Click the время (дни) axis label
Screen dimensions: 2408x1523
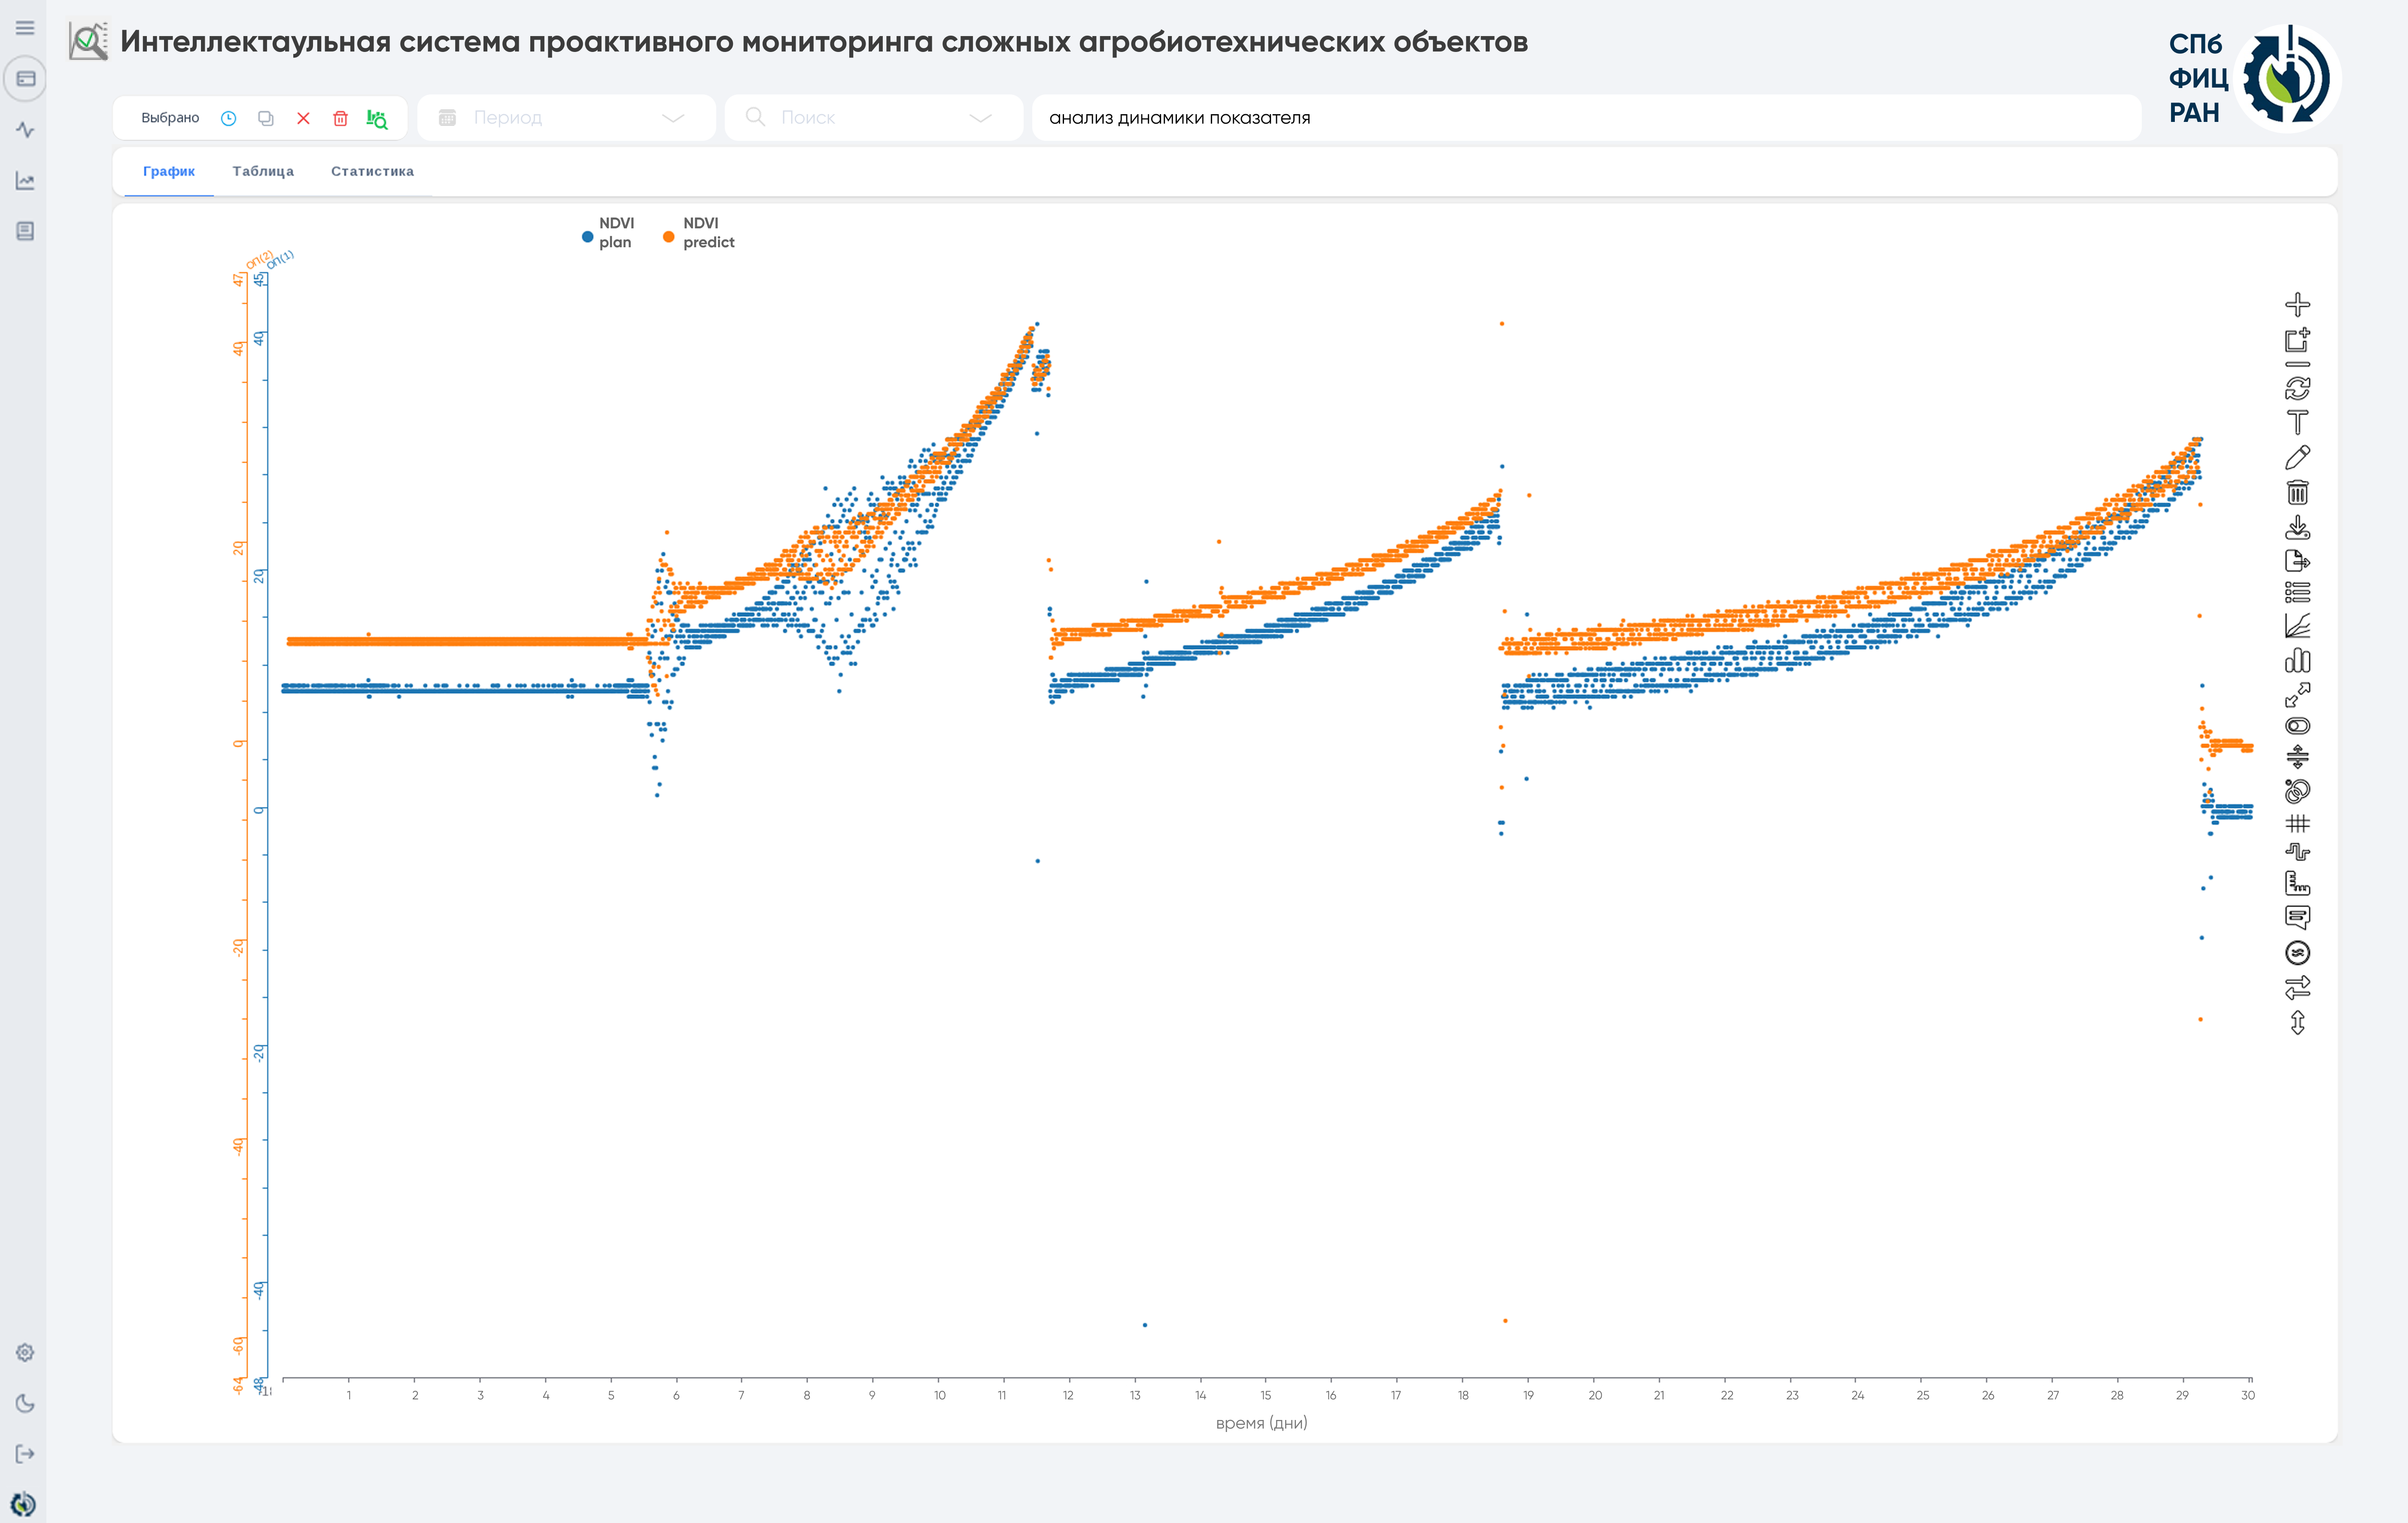tap(1261, 1423)
